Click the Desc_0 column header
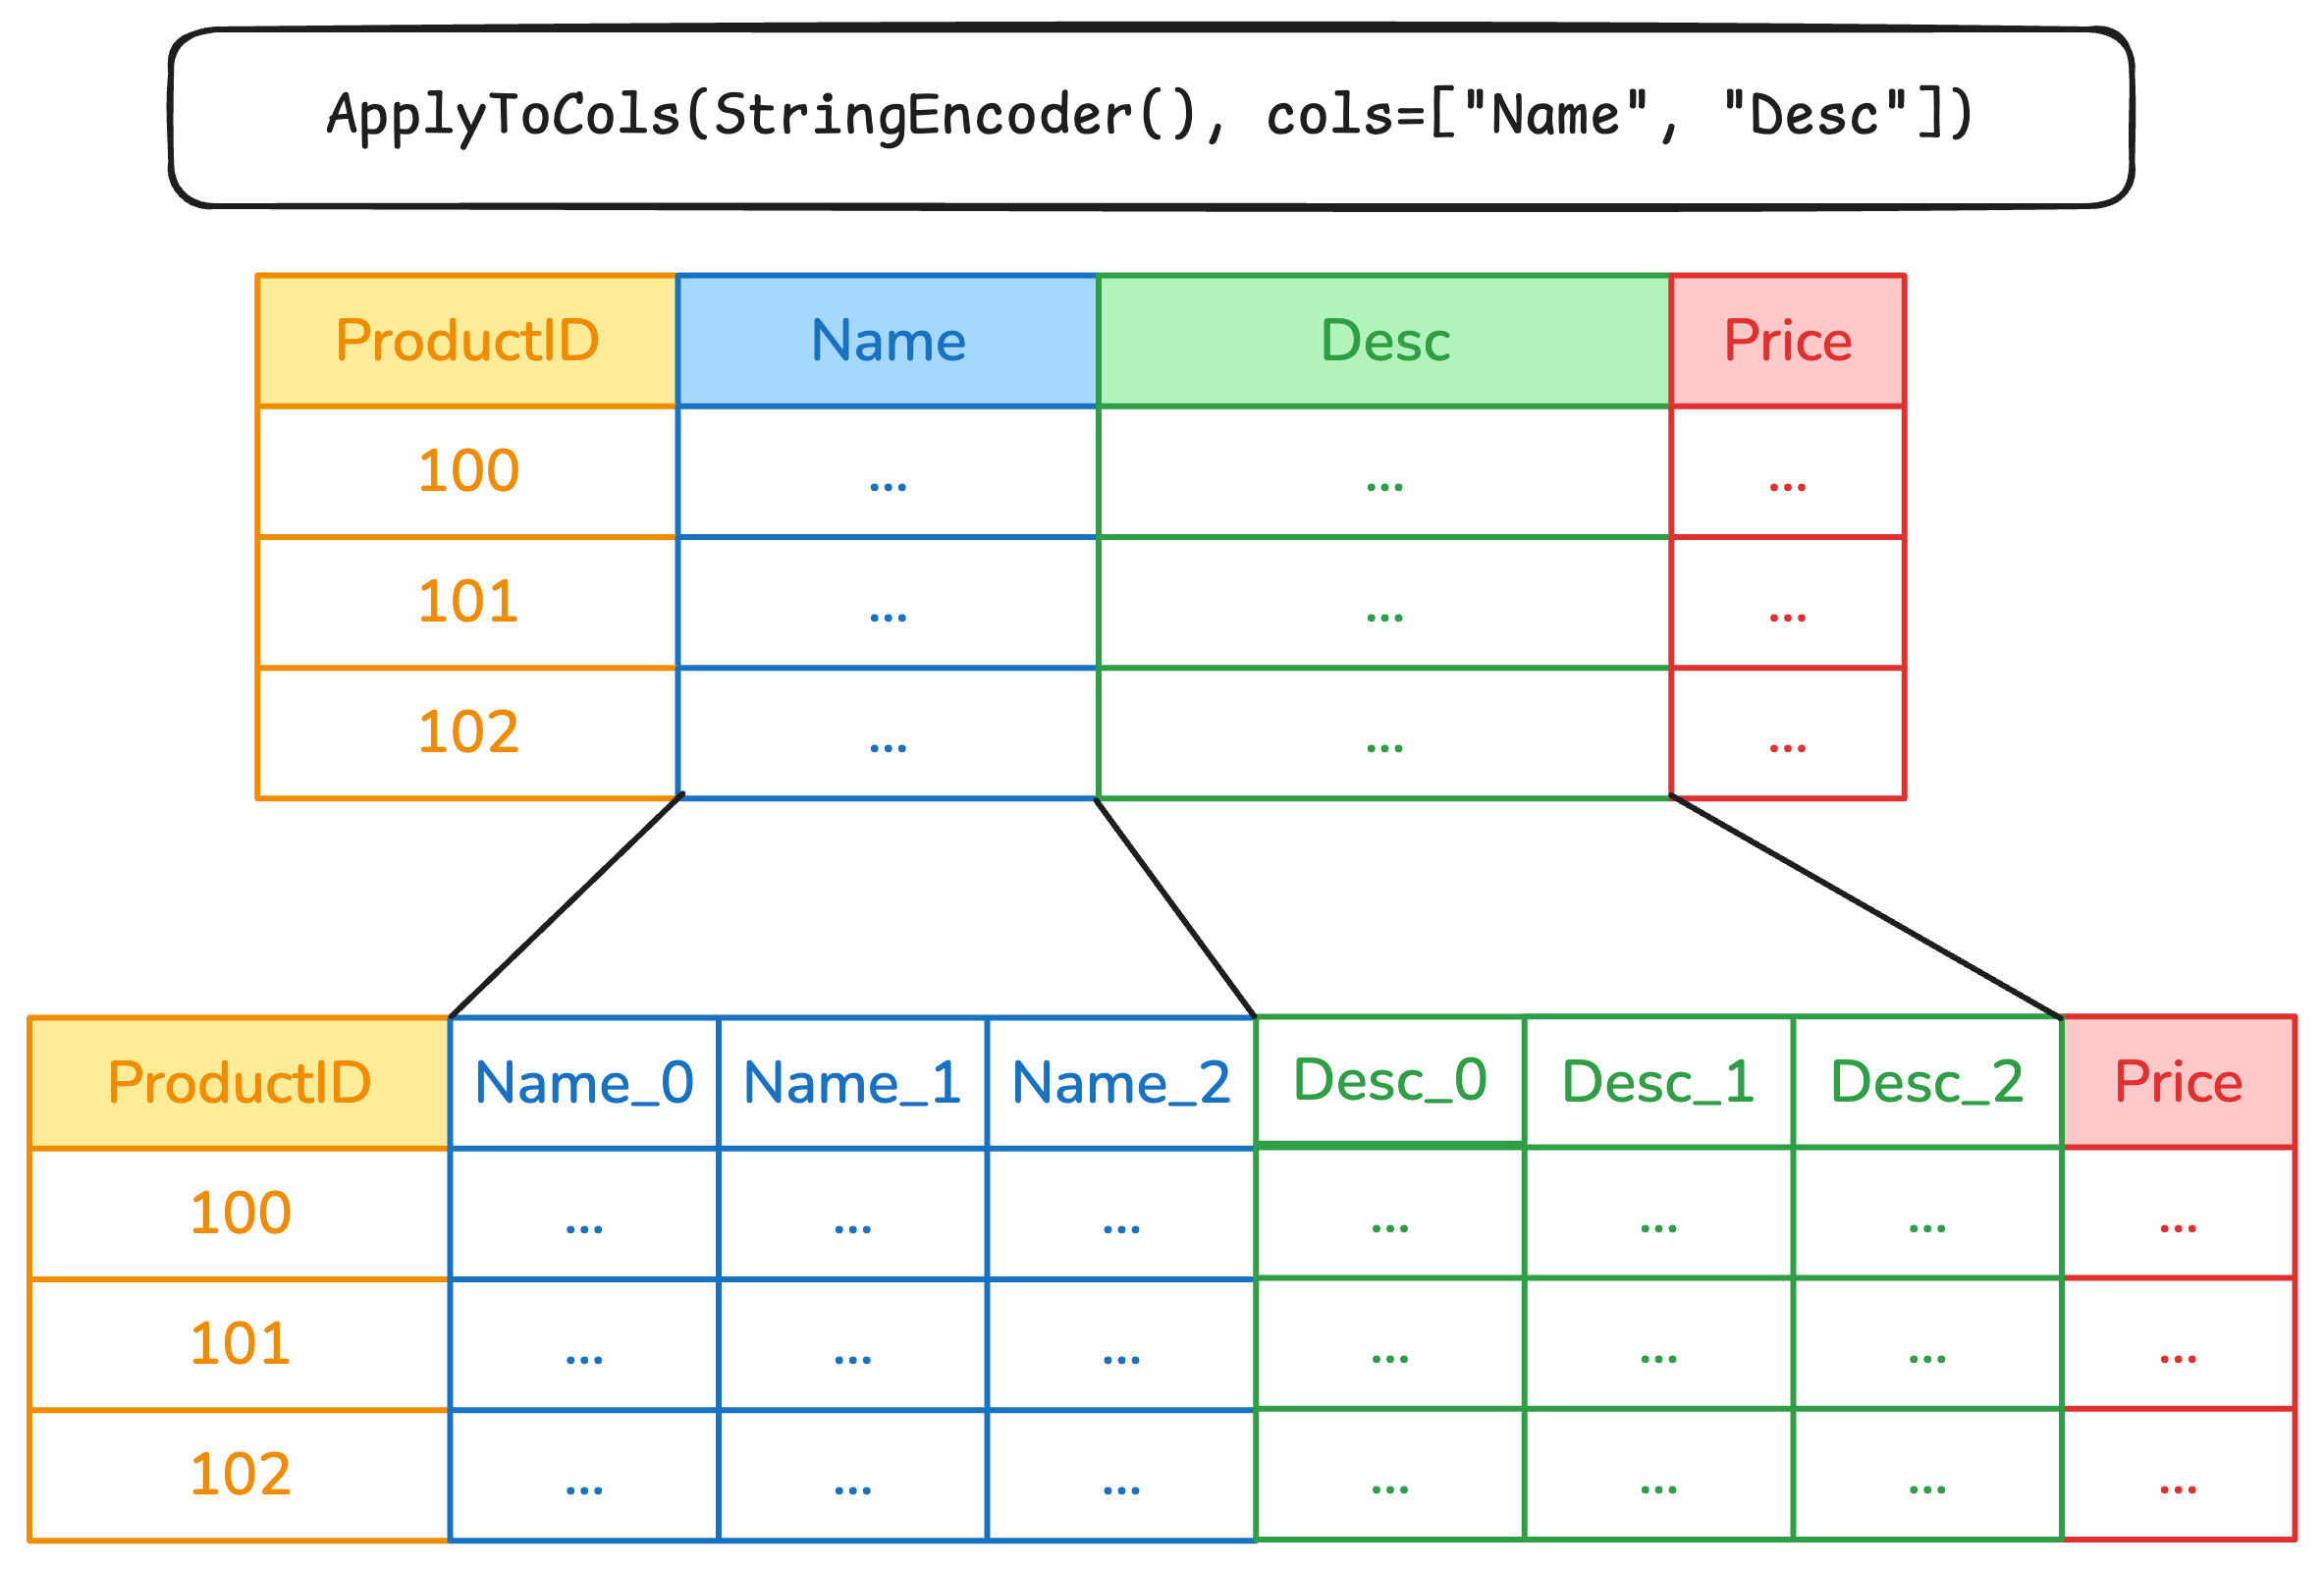The height and width of the screenshot is (1570, 2324). [1390, 1081]
